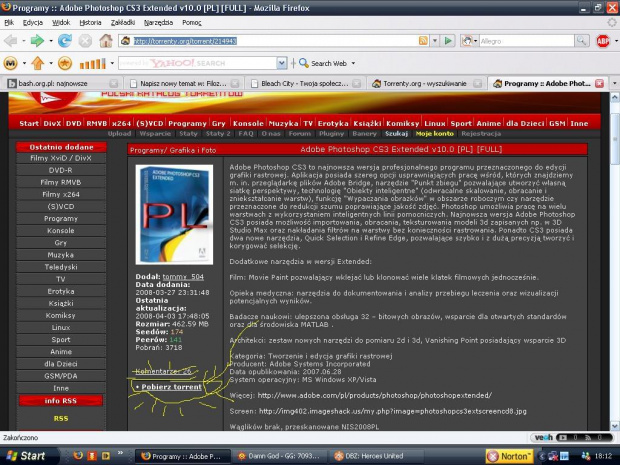Image resolution: width=620 pixels, height=465 pixels.
Task: Select Filmy XviD / DivX in sidebar
Action: point(61,158)
